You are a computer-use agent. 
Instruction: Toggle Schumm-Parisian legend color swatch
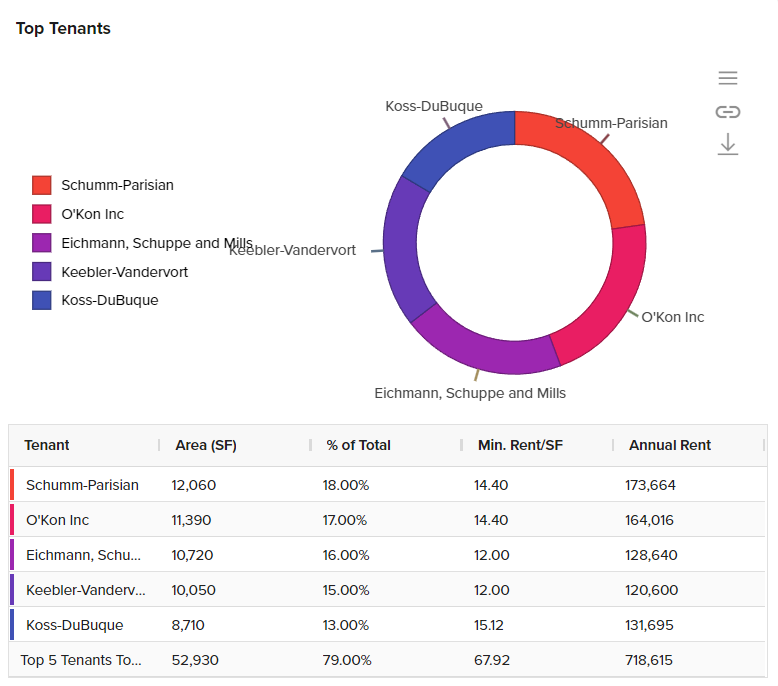click(x=42, y=185)
